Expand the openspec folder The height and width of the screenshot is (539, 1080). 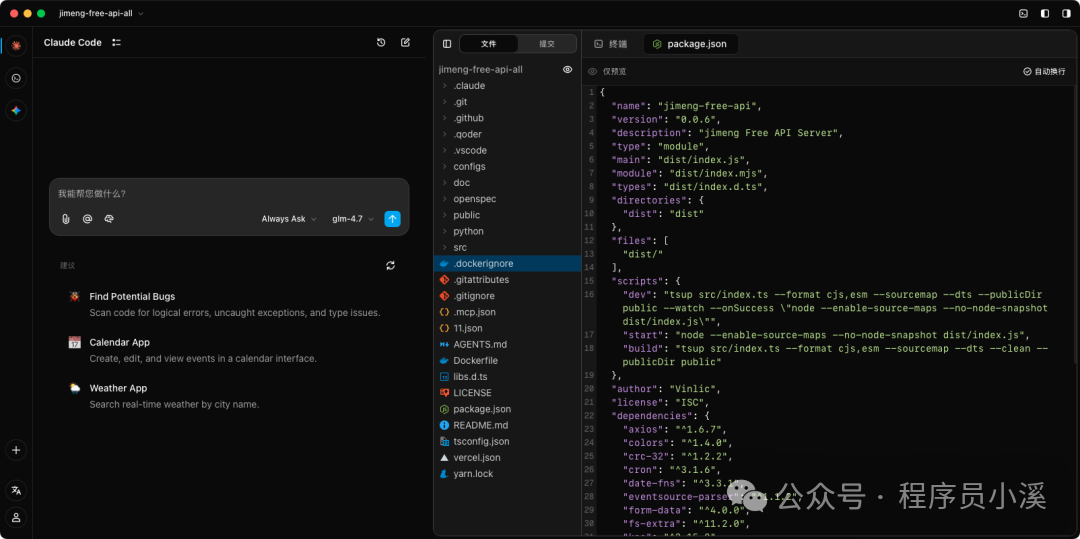coord(507,199)
